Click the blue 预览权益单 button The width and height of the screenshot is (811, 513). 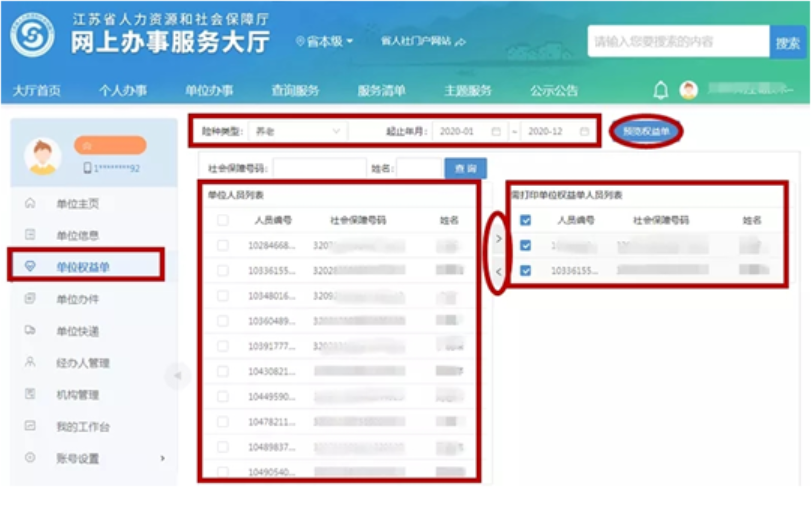point(646,131)
